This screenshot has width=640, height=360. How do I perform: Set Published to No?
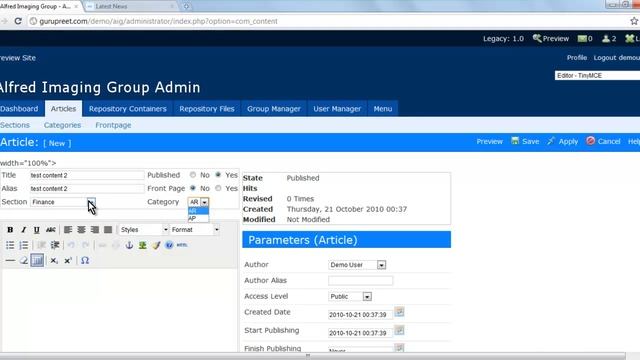(x=193, y=175)
